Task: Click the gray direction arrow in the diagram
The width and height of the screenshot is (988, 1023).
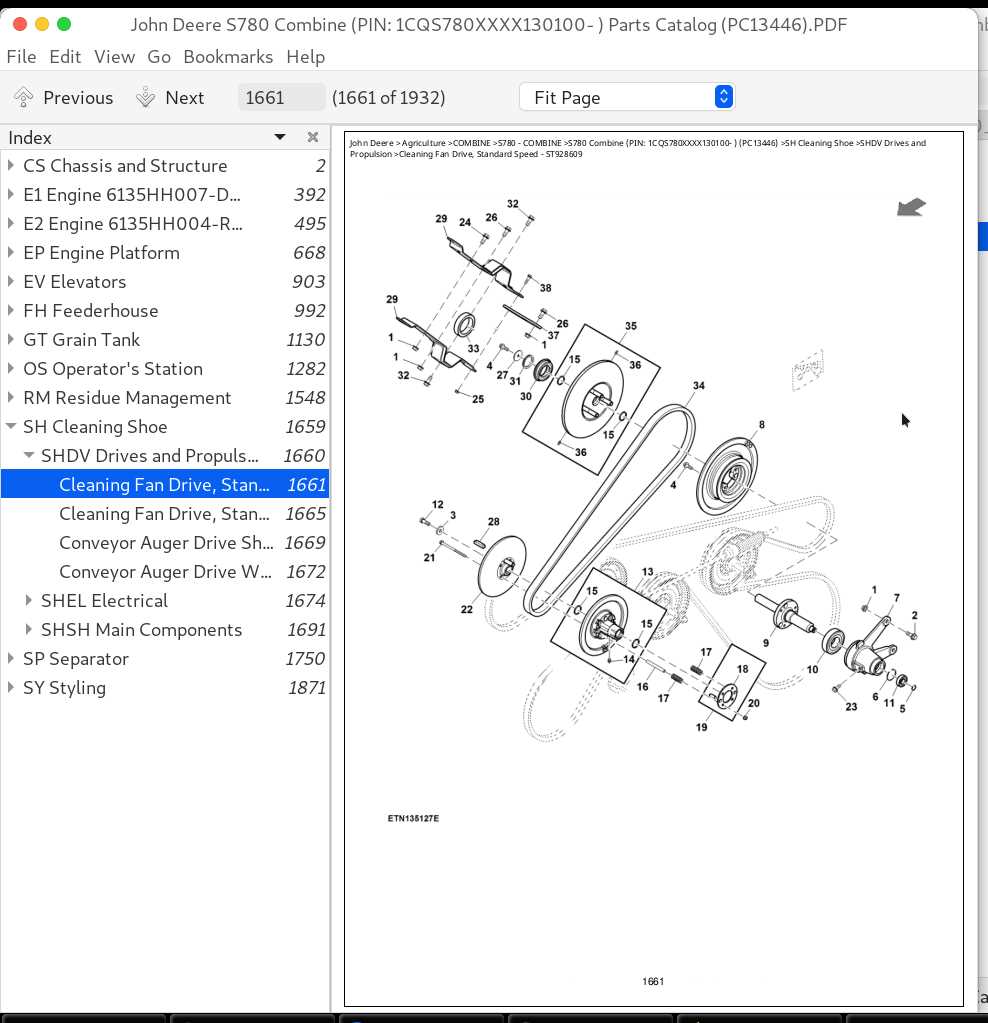Action: pyautogui.click(x=911, y=207)
